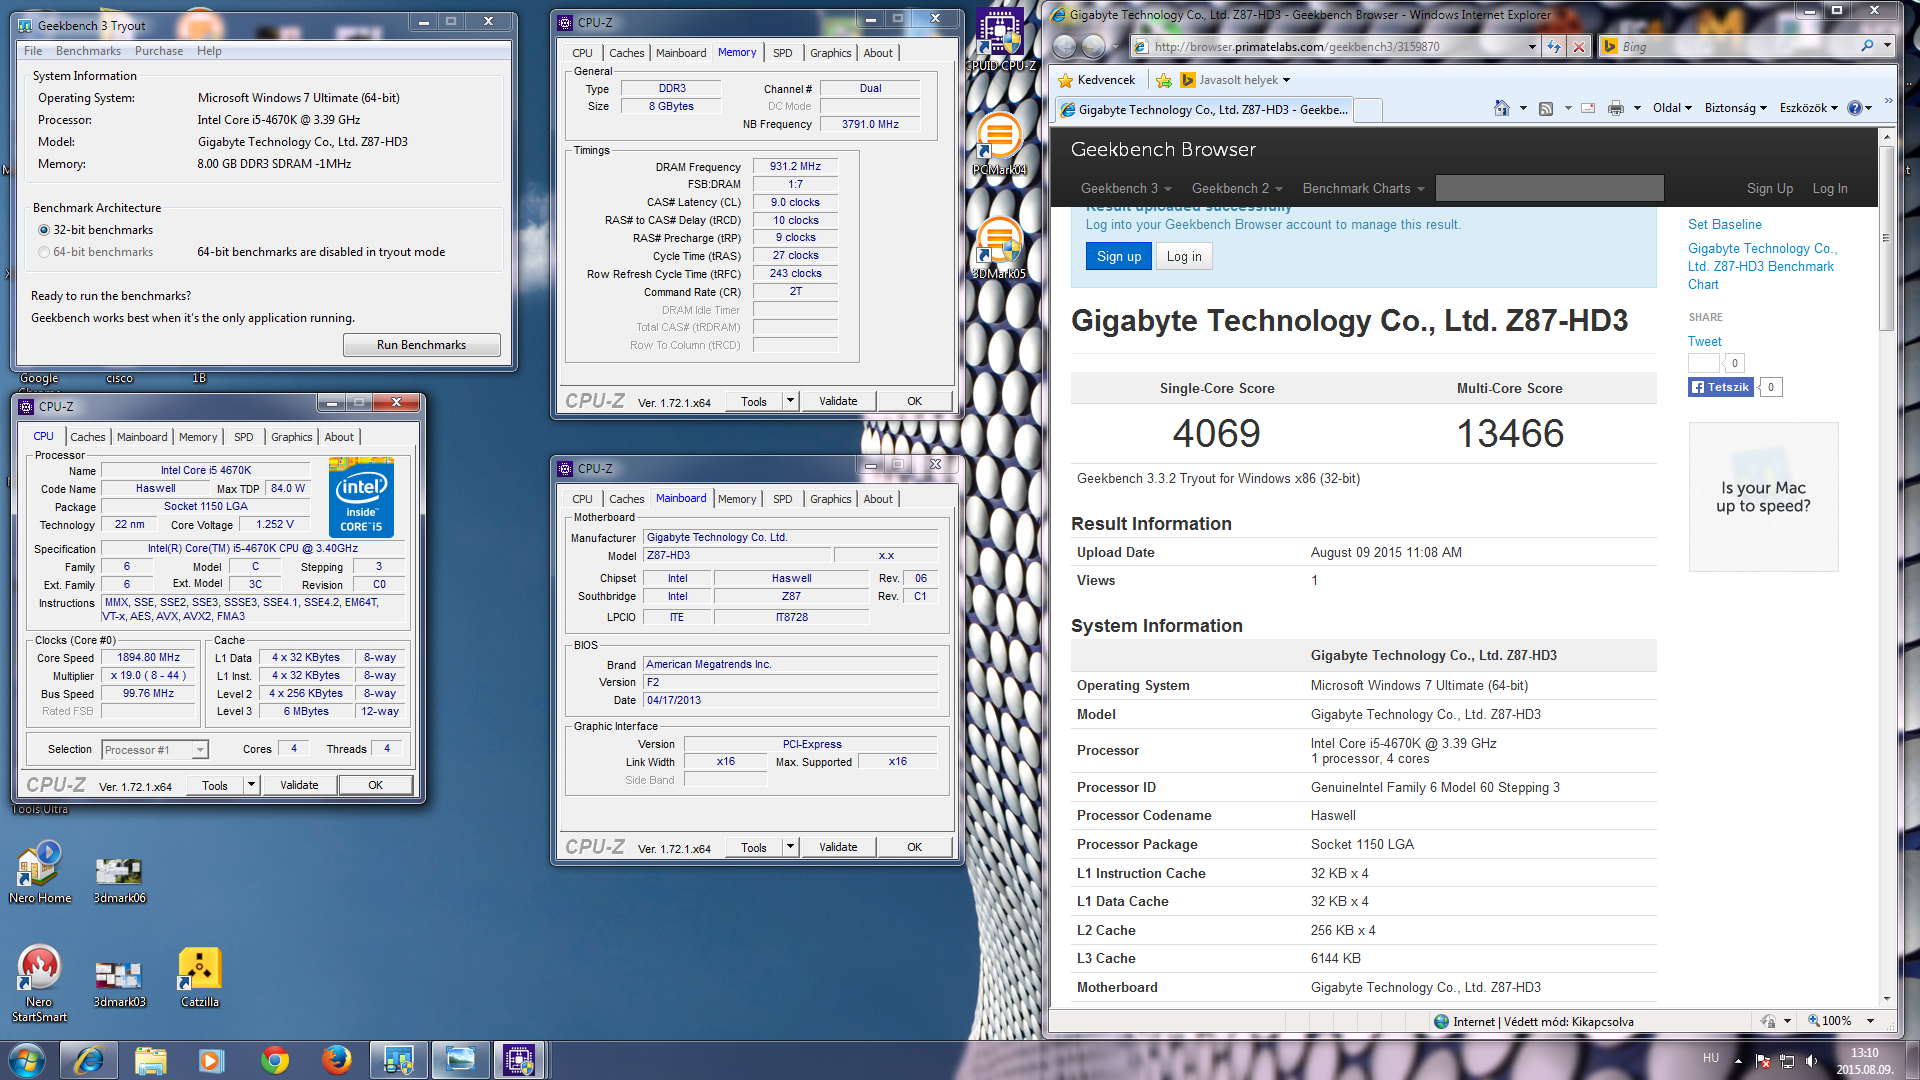Open the Catzilla desktop shortcut
This screenshot has height=1080, width=1920.
pyautogui.click(x=199, y=978)
